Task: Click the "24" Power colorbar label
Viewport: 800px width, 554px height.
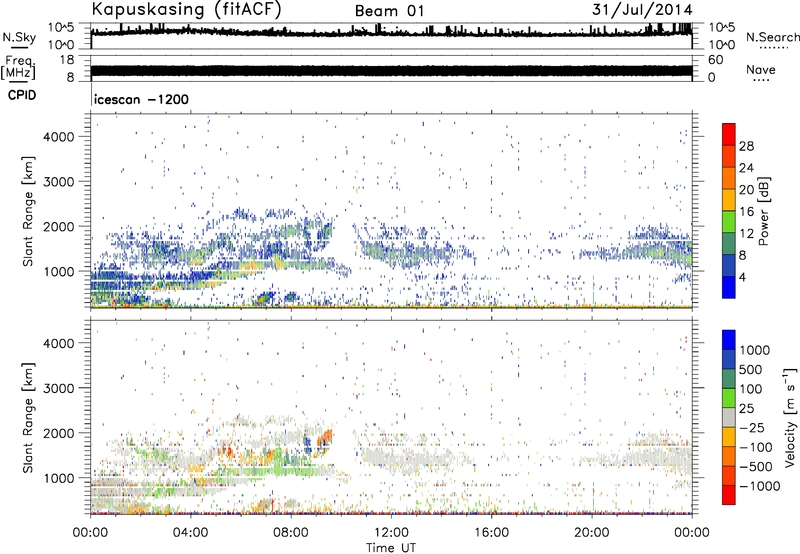Action: (746, 168)
